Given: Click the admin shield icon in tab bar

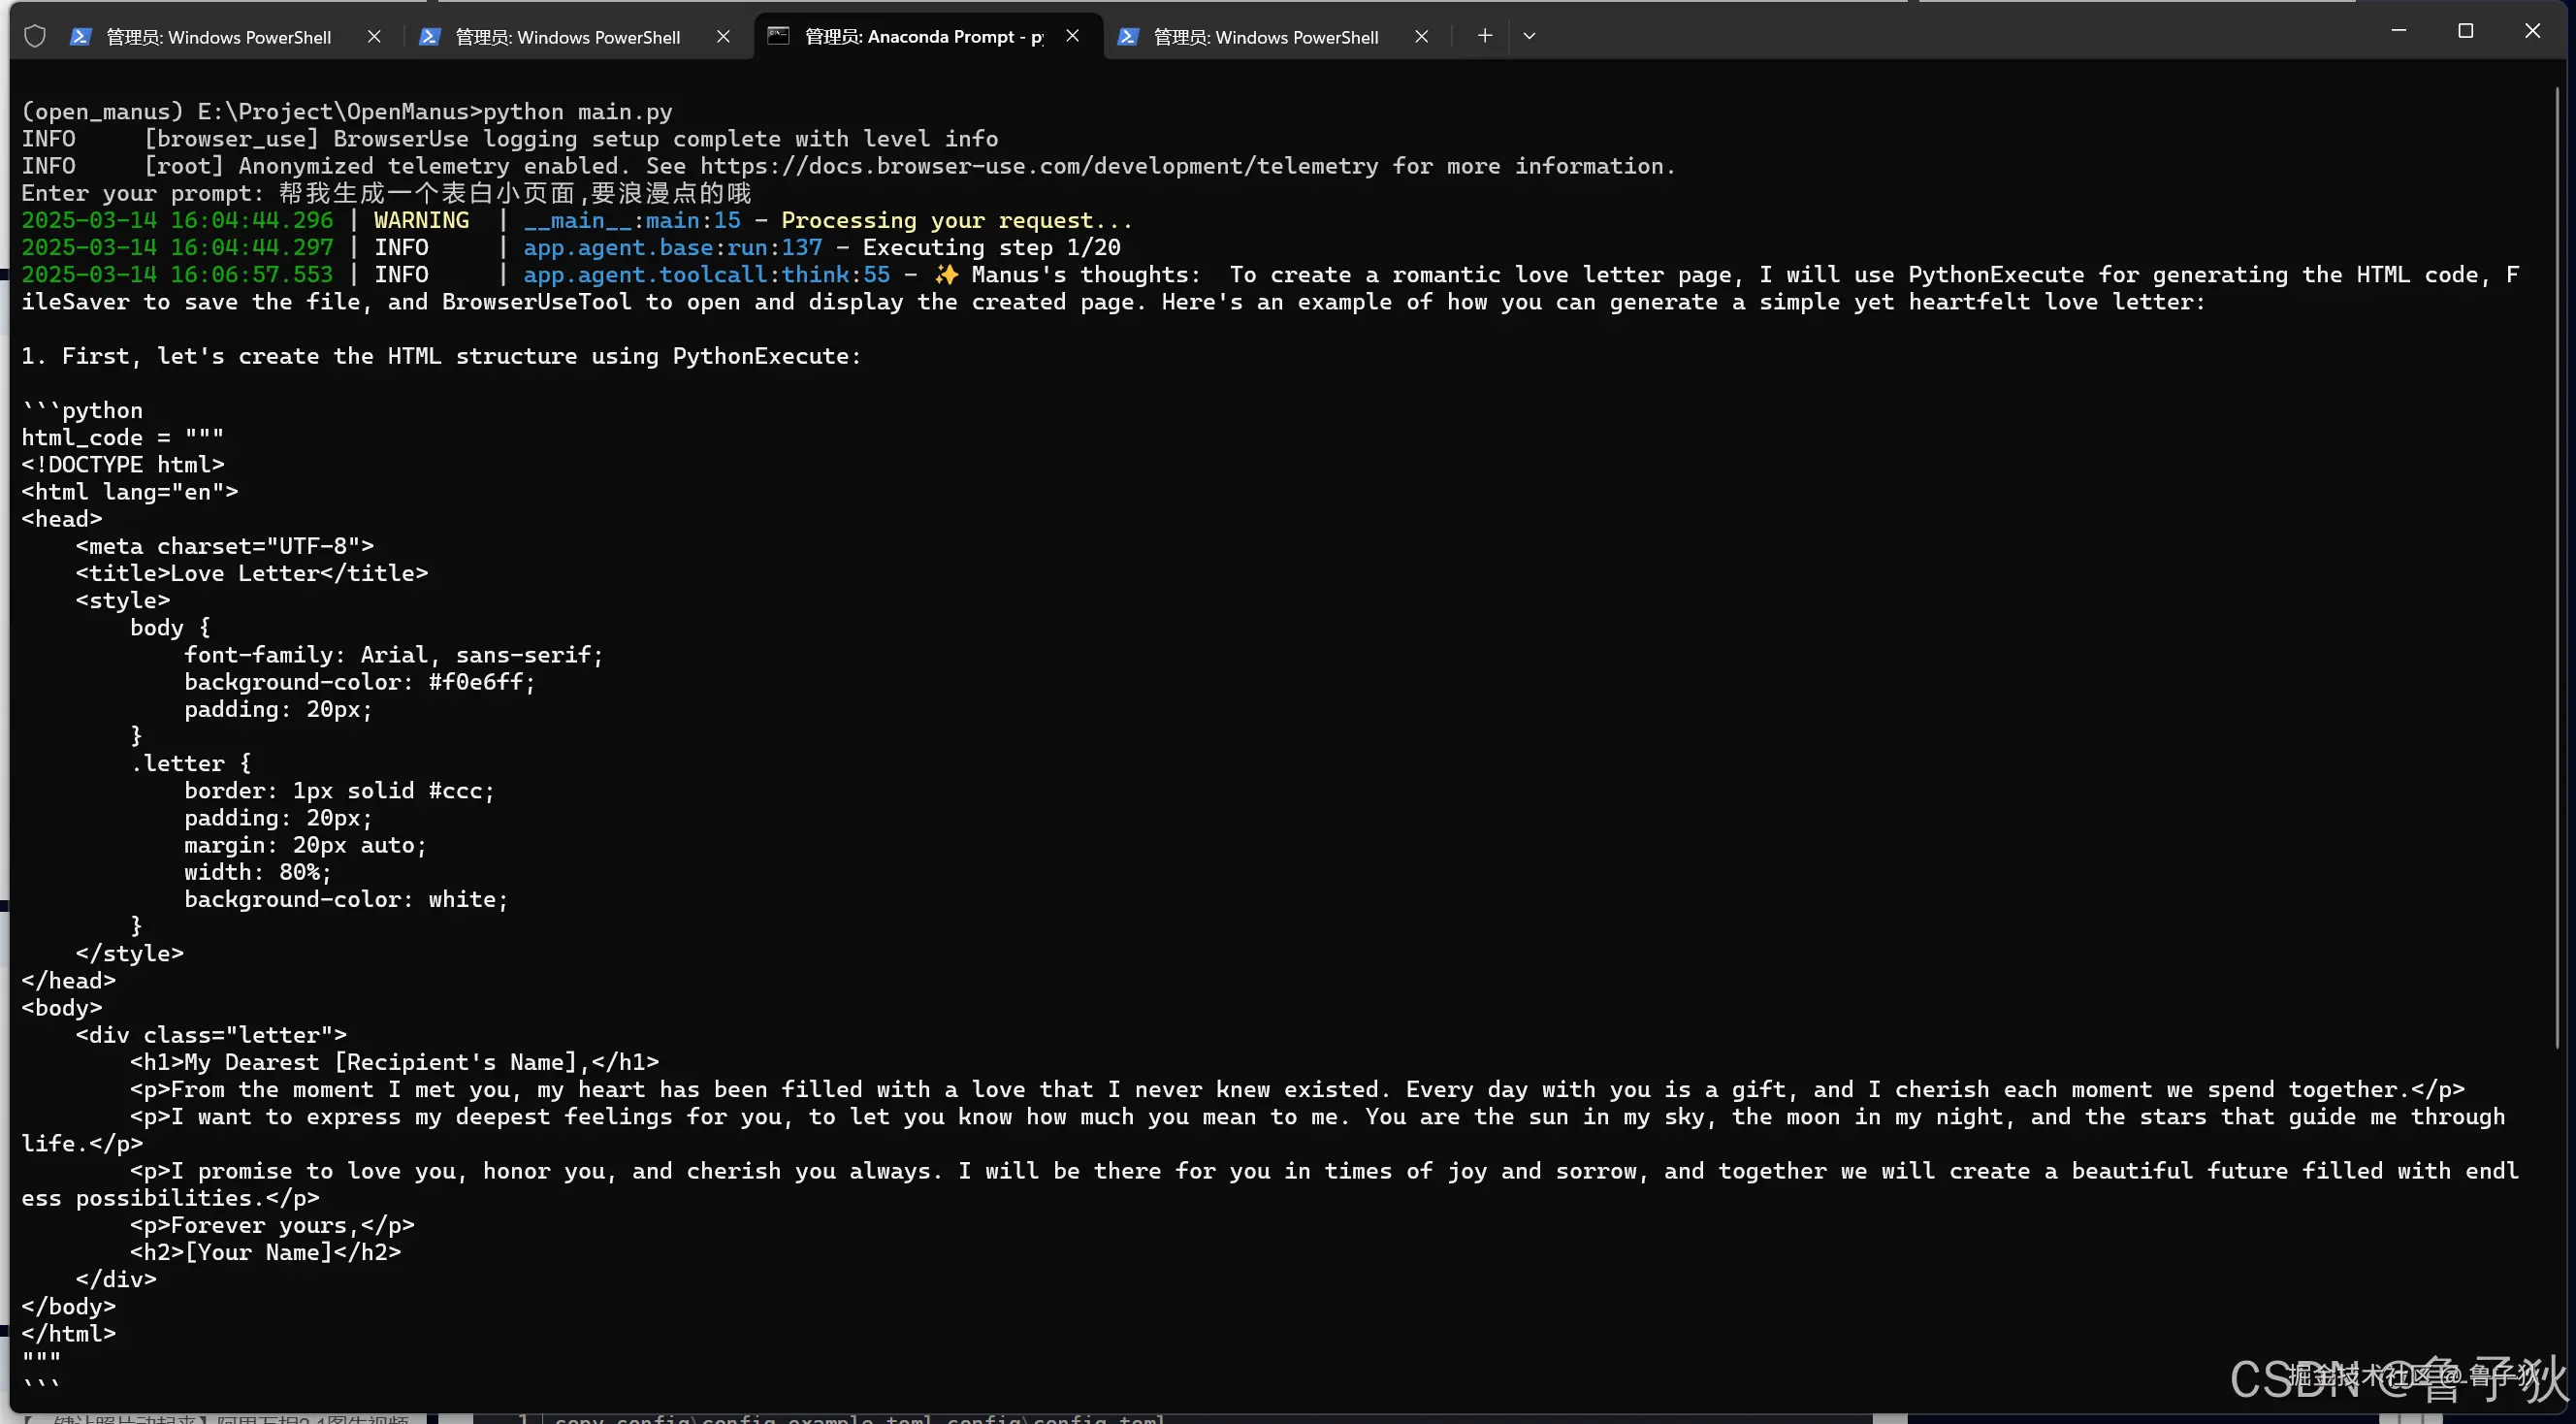Looking at the screenshot, I should [x=35, y=37].
